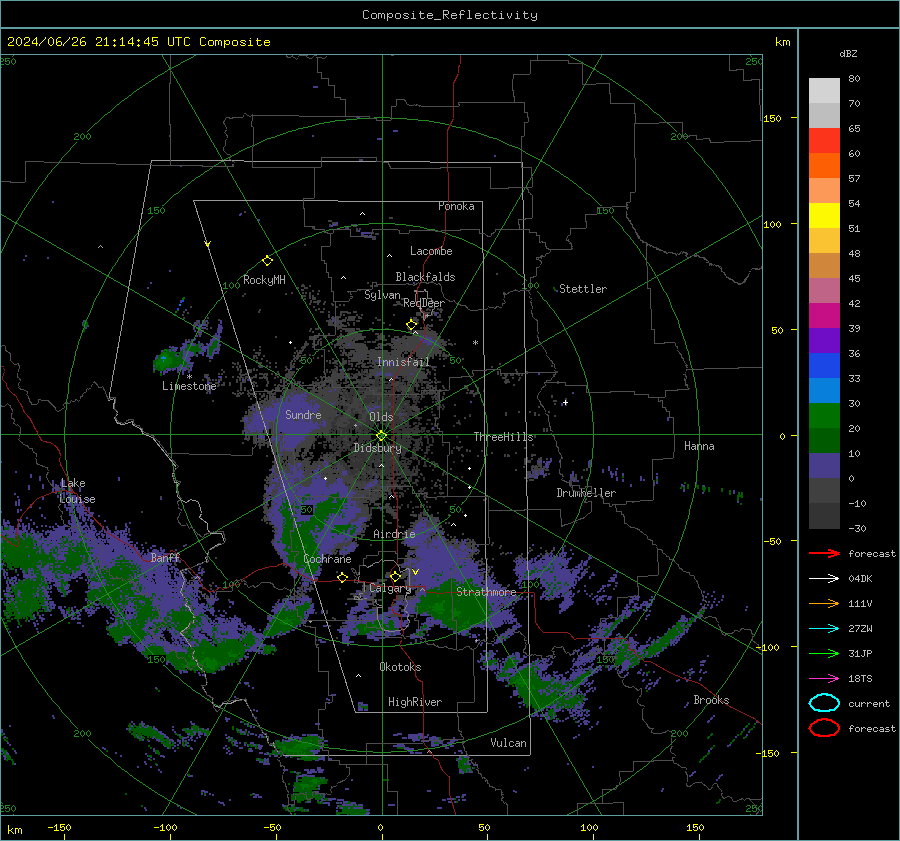
Task: Click the Lake Louise label
Action: 77,491
